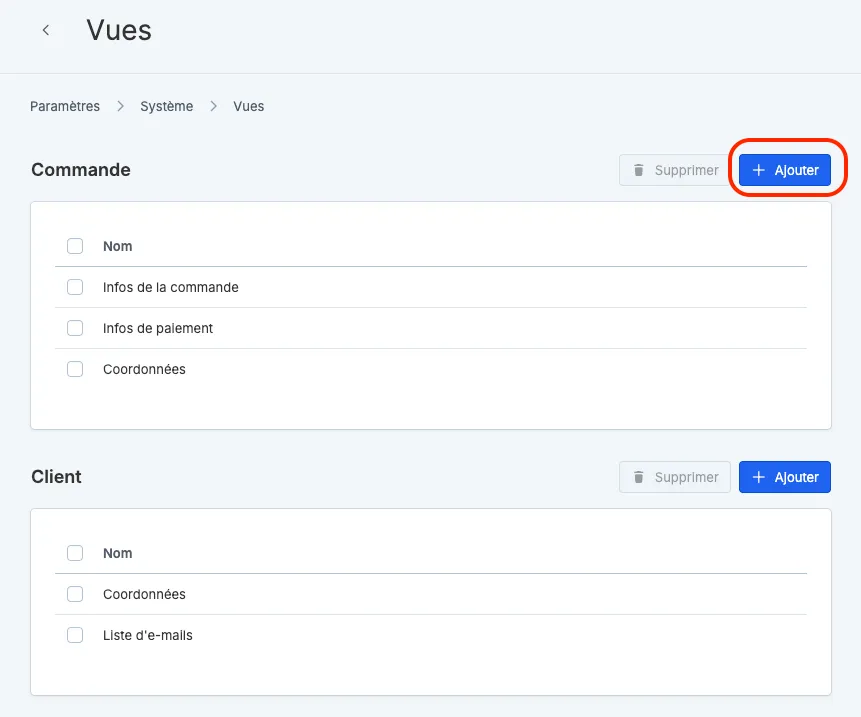Click Supprimer in the Commande section
This screenshot has height=717, width=861.
click(x=675, y=170)
